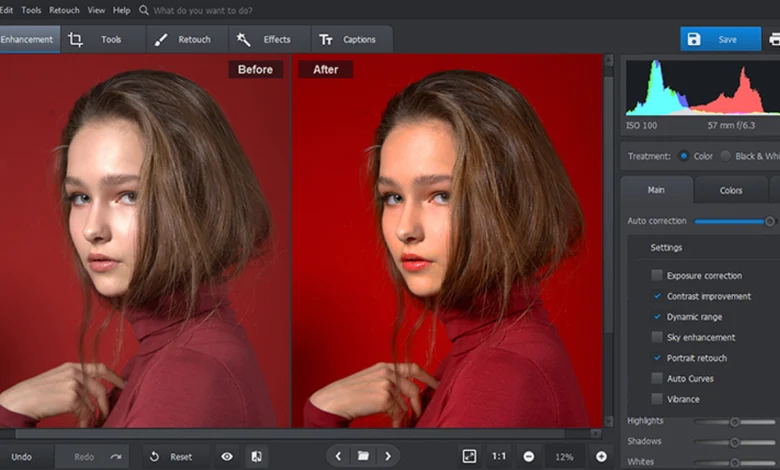Switch to the Colors tab
The image size is (780, 470).
(x=731, y=190)
